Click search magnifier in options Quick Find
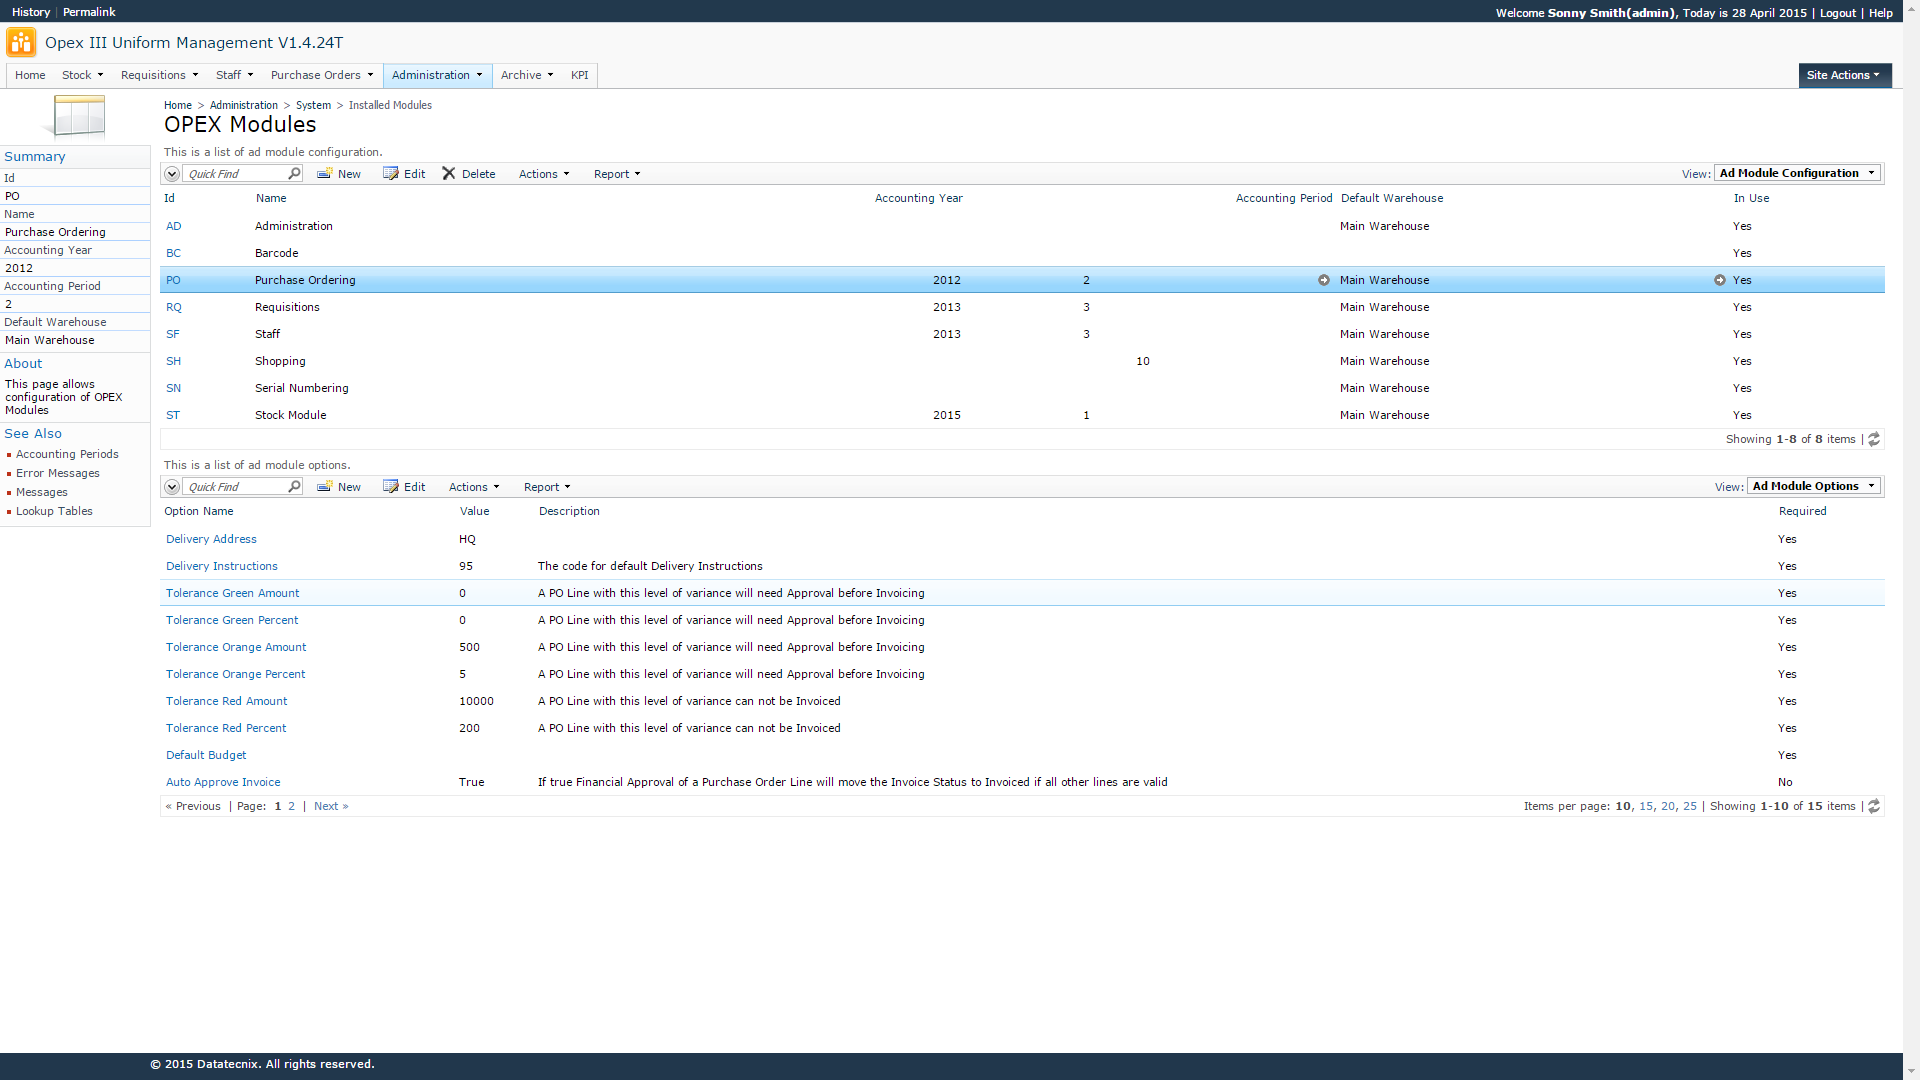Image resolution: width=1920 pixels, height=1080 pixels. (294, 487)
